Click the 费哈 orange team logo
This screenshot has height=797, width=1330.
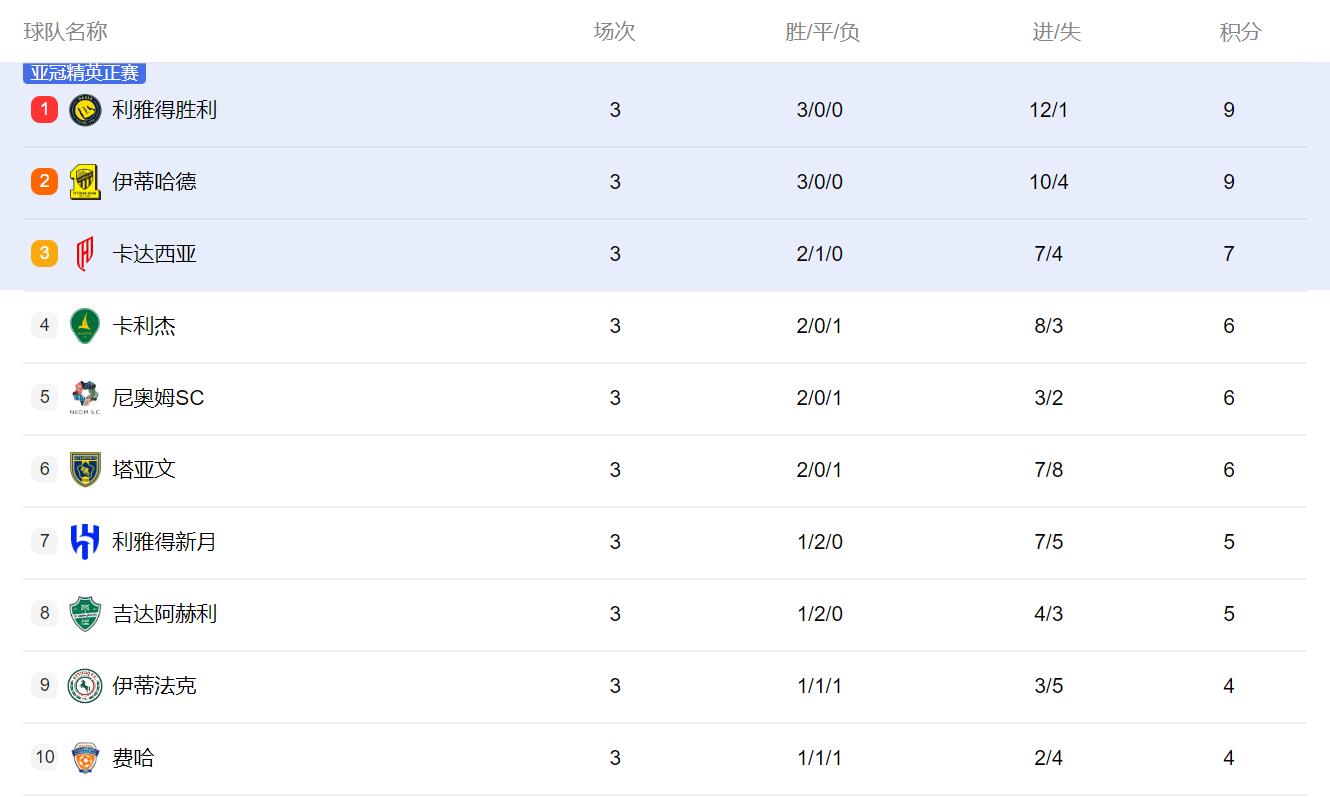click(x=85, y=758)
